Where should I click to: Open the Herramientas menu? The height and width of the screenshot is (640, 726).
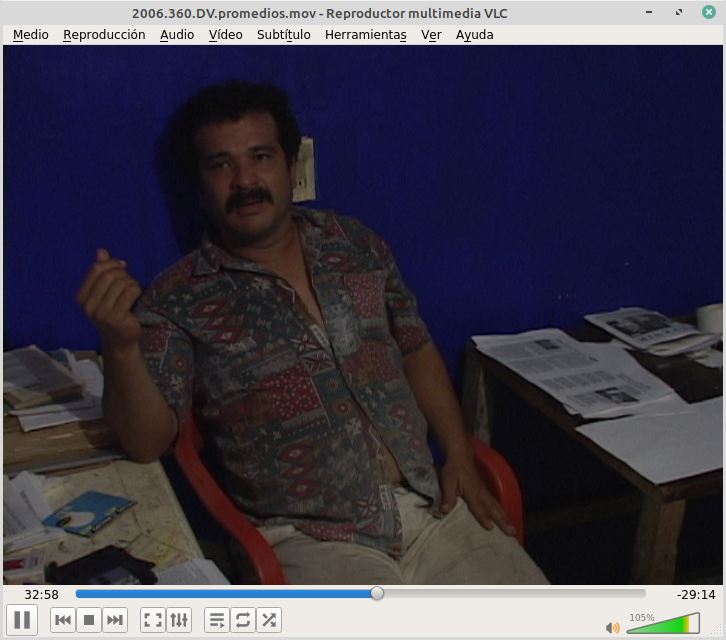[366, 35]
